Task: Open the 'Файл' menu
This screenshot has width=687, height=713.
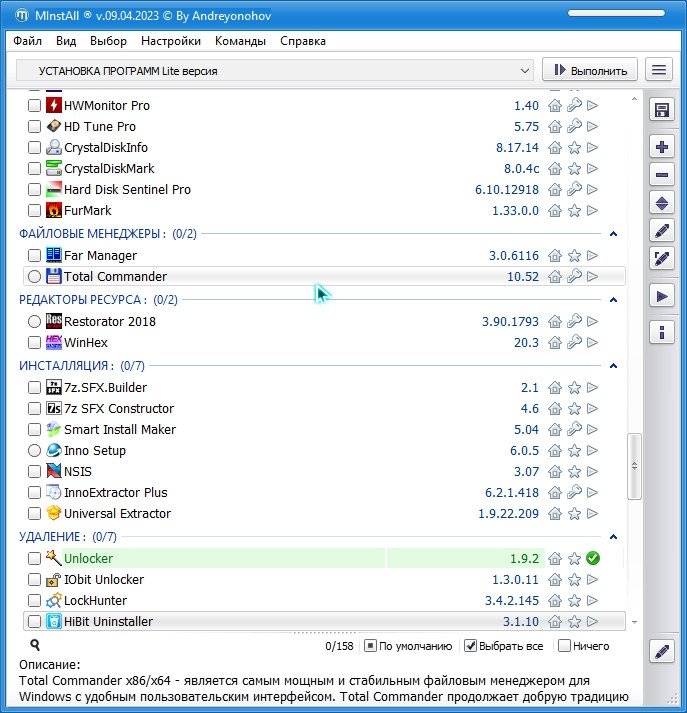Action: pyautogui.click(x=27, y=41)
